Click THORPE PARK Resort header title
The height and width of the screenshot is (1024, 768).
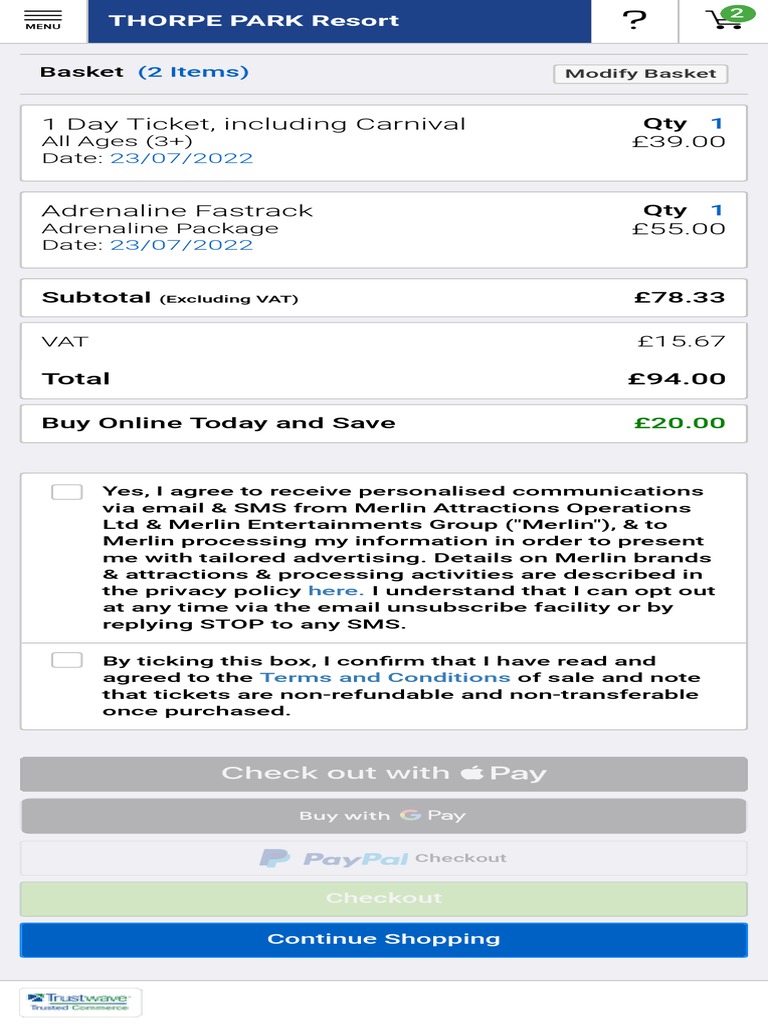coord(253,20)
